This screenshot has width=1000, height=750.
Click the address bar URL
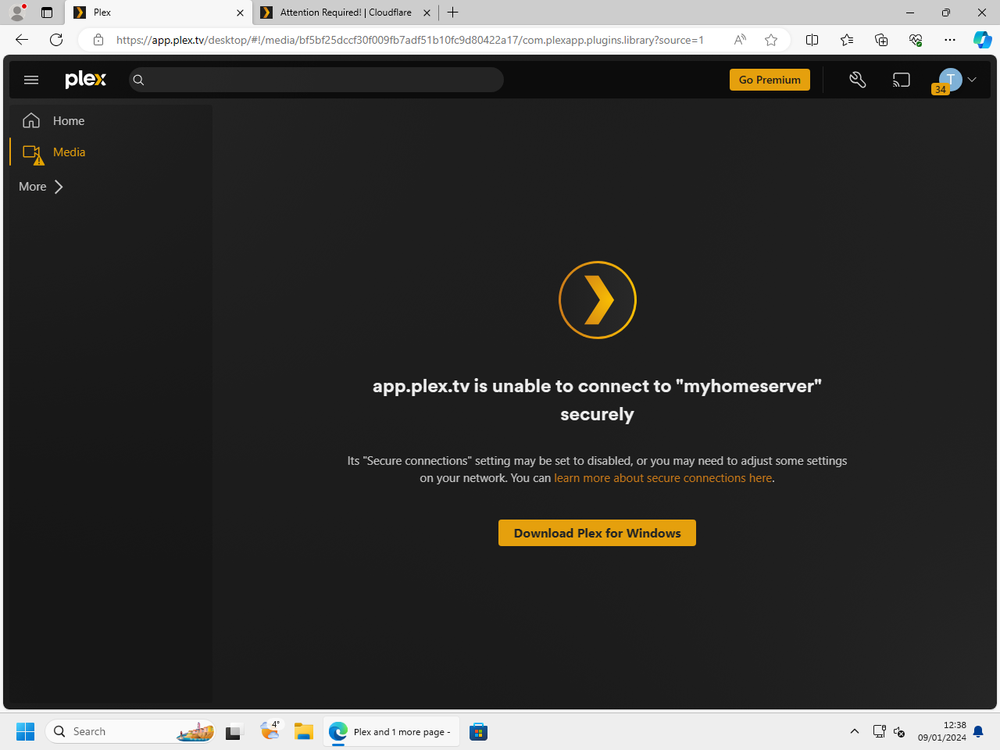pos(409,40)
